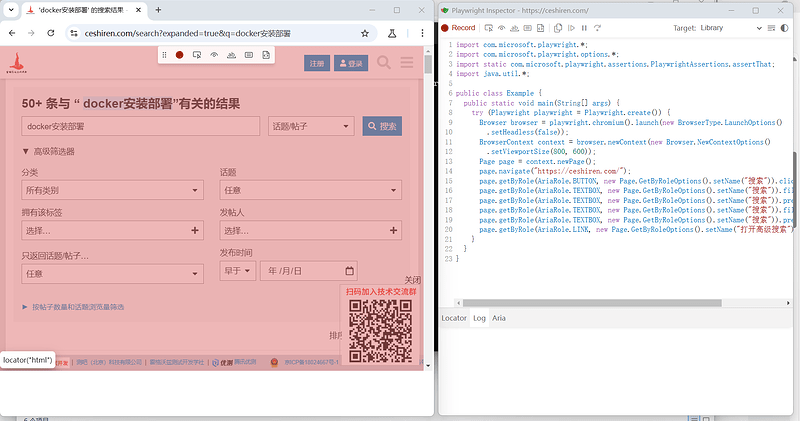Open Chrome three-dot menu

422,33
